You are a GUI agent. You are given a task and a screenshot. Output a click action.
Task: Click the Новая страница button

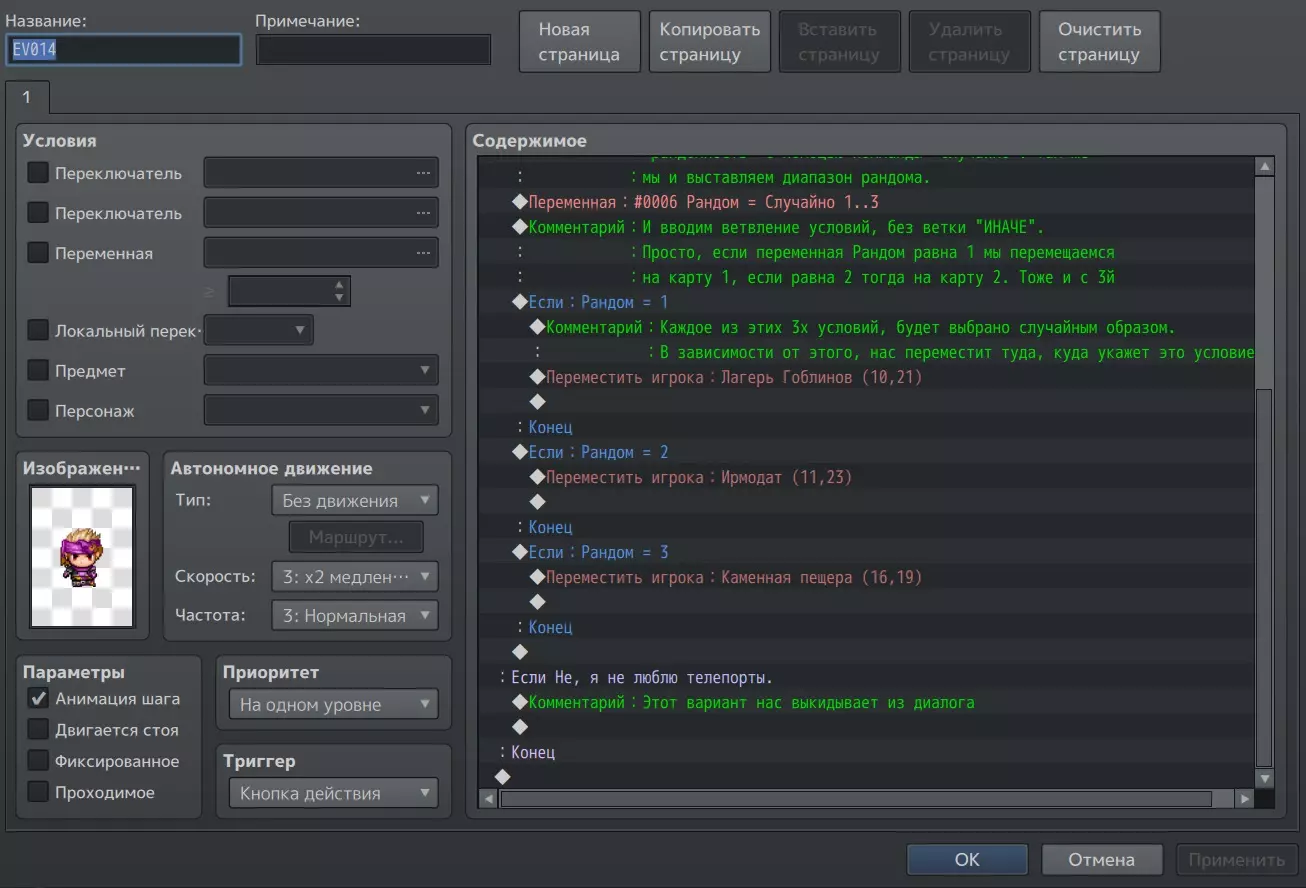(579, 42)
